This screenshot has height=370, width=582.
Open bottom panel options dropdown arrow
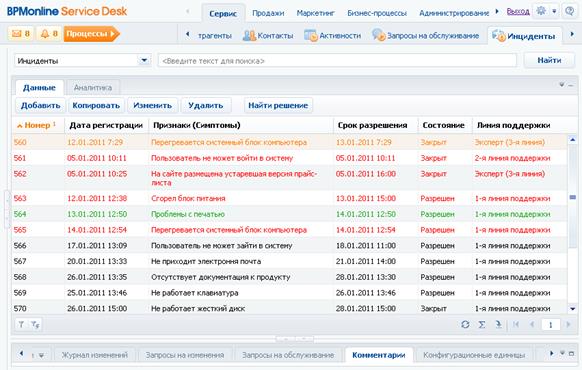pos(563,353)
